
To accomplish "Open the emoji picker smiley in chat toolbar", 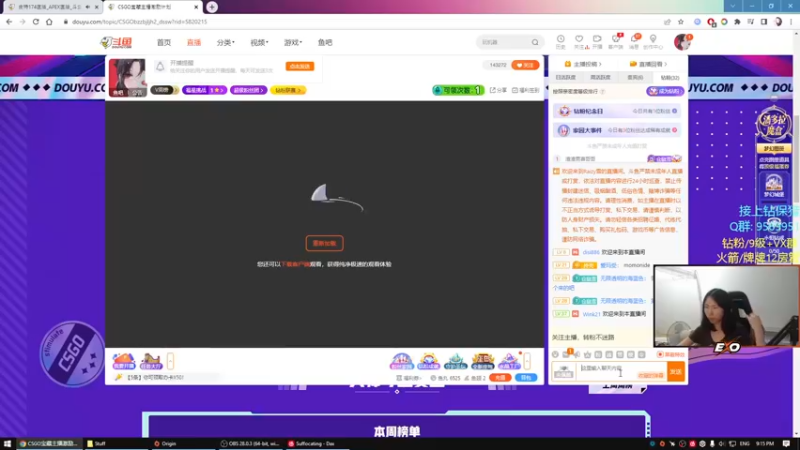I will point(556,354).
